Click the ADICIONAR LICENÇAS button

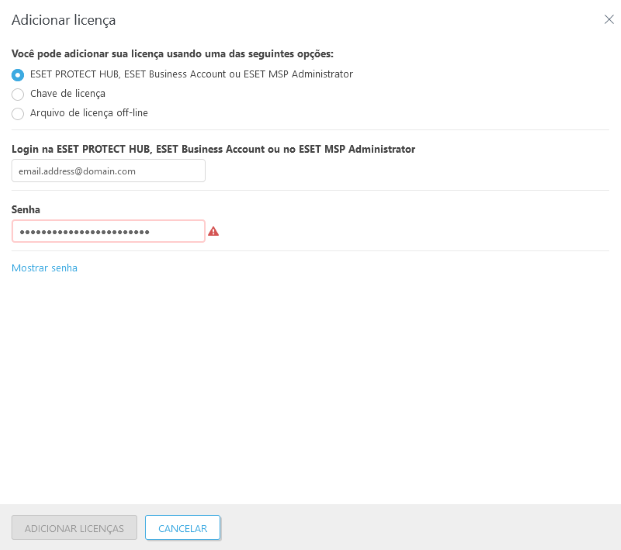click(x=74, y=528)
